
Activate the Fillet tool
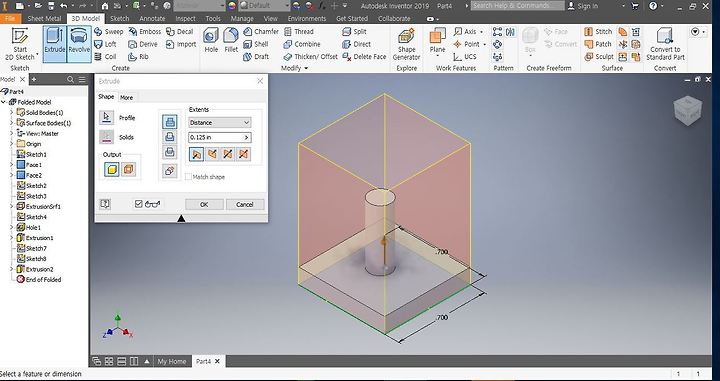point(231,40)
